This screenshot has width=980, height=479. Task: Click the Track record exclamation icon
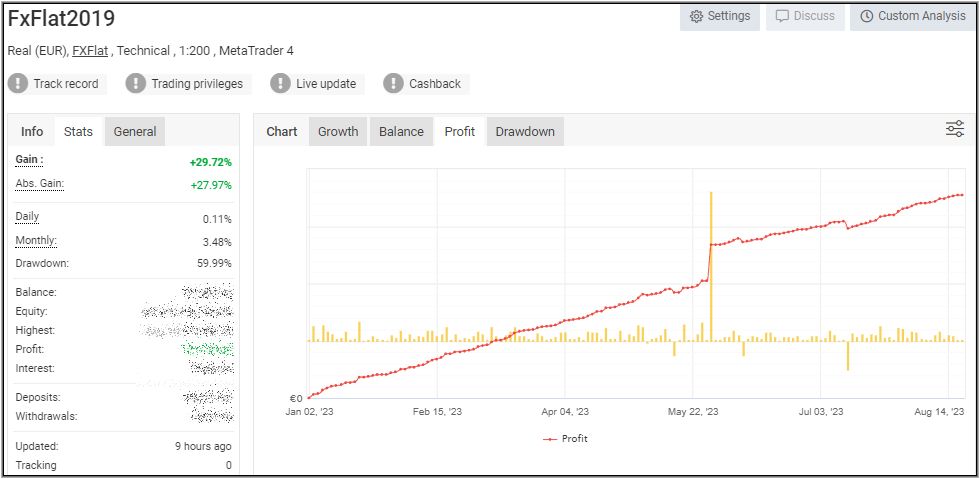[18, 84]
